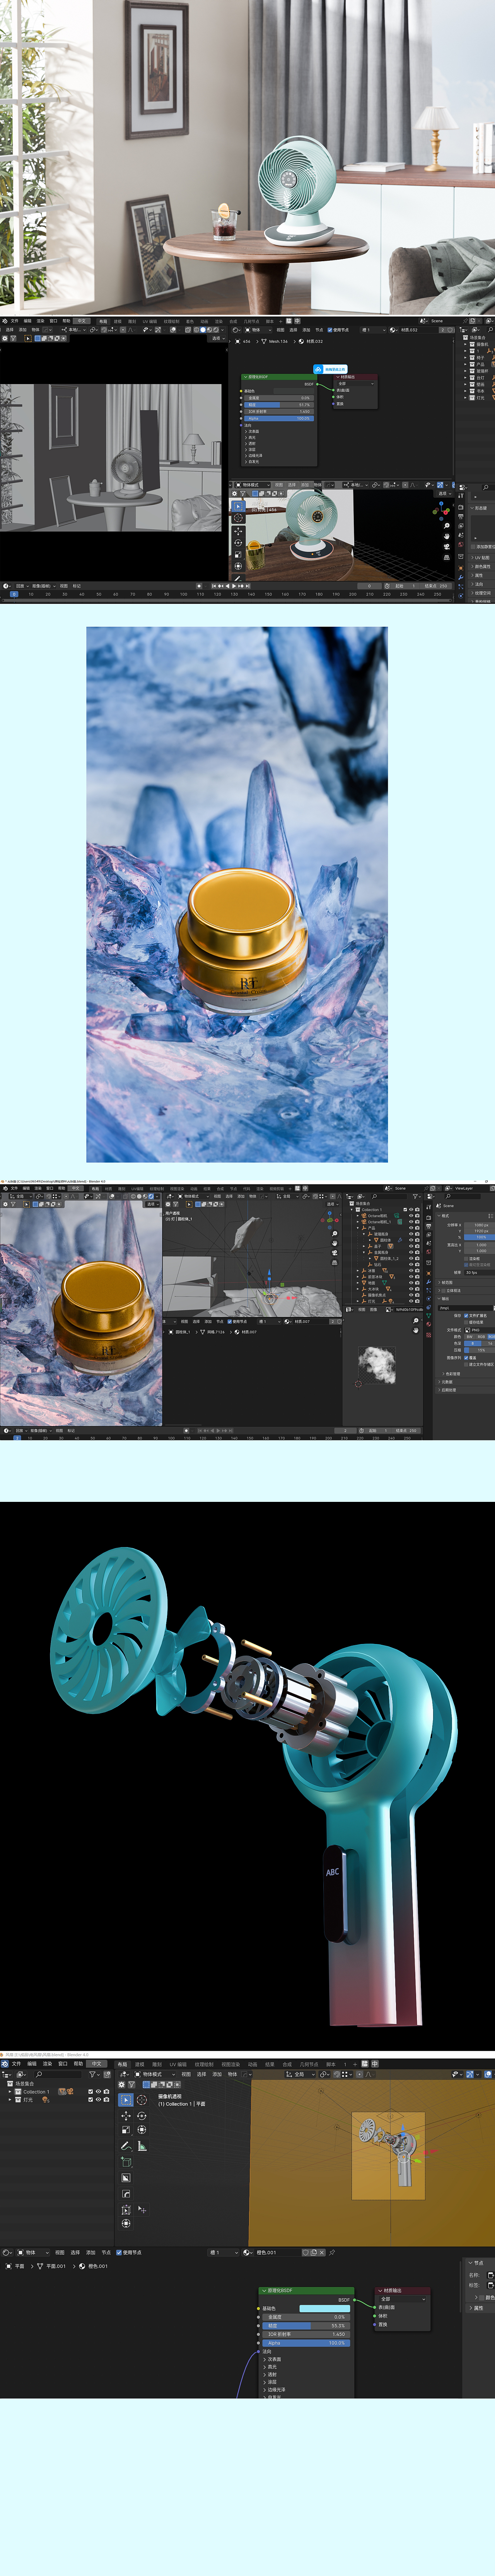This screenshot has height=2576, width=495.
Task: Pick the Rotate tool in hair dryer viewport
Action: (x=141, y=2116)
